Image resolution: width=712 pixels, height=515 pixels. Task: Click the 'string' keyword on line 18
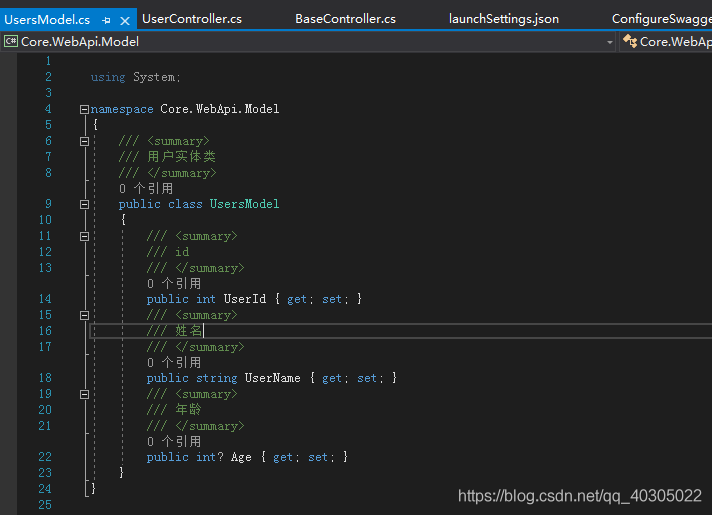pos(217,378)
